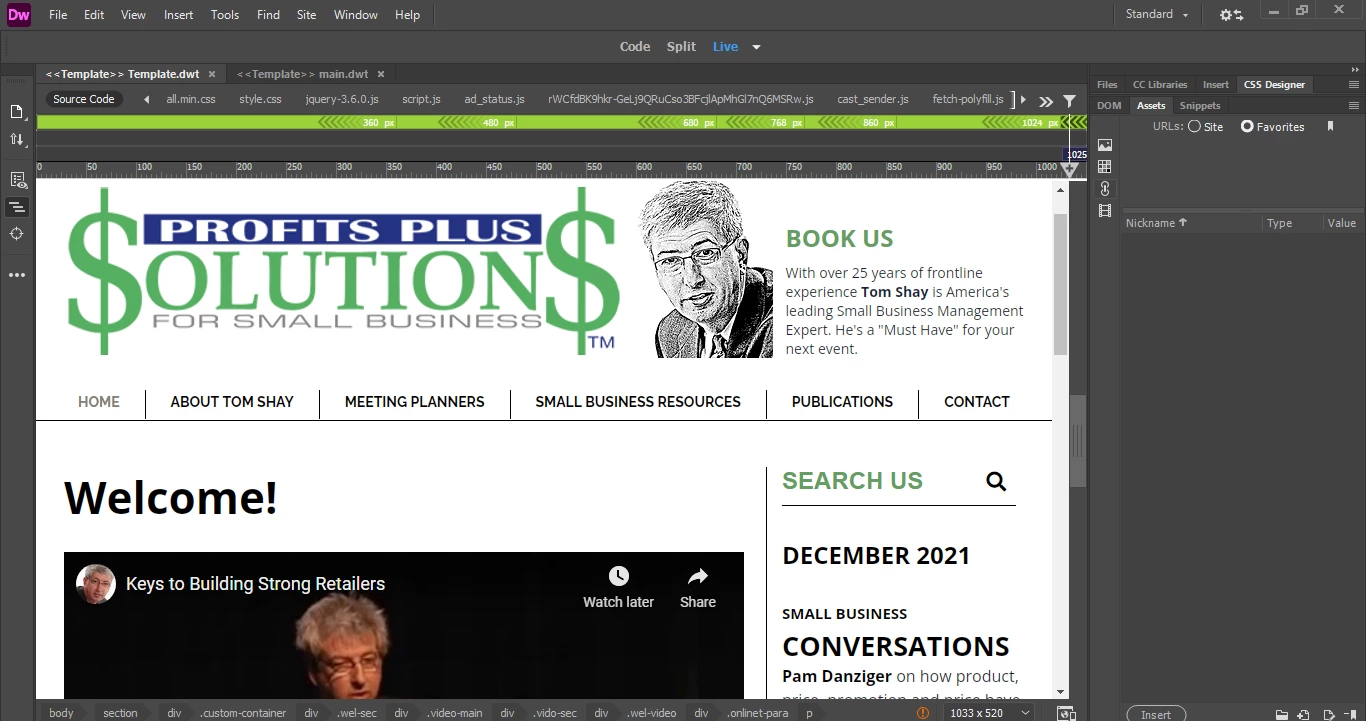The width and height of the screenshot is (1366, 721).
Task: Select the Favorites radio button
Action: [x=1247, y=127]
